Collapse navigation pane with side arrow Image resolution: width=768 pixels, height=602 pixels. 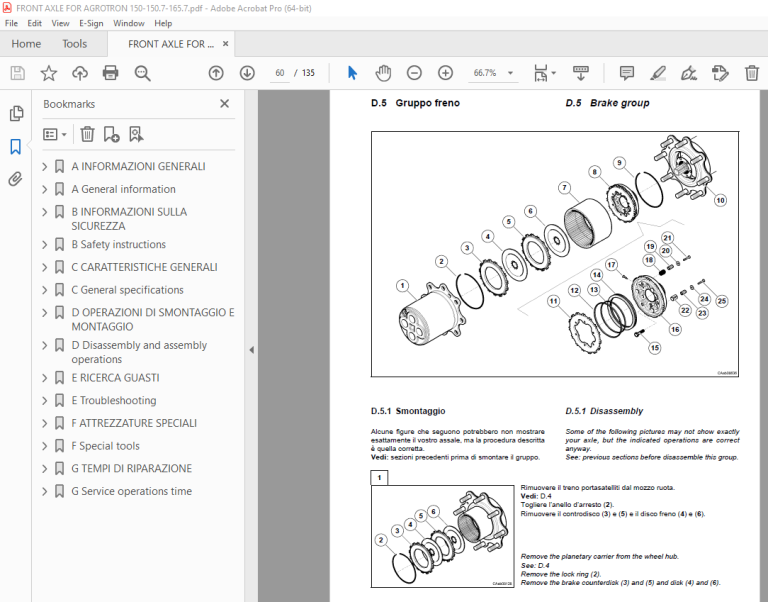pyautogui.click(x=252, y=350)
